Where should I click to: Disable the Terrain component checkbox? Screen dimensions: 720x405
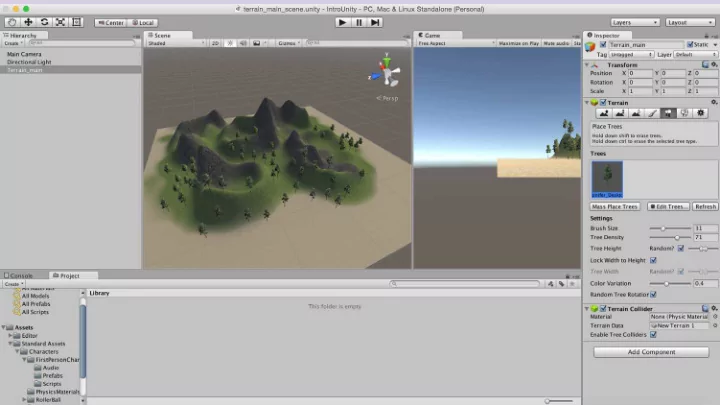[603, 102]
